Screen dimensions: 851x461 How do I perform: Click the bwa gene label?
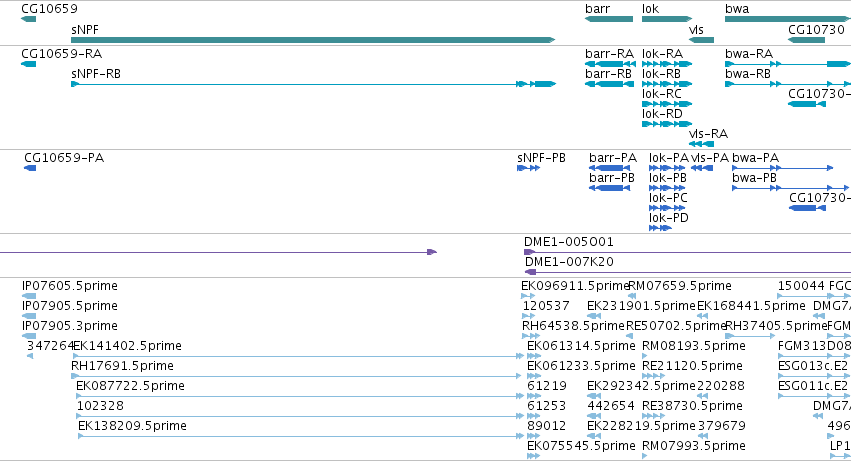tap(737, 9)
